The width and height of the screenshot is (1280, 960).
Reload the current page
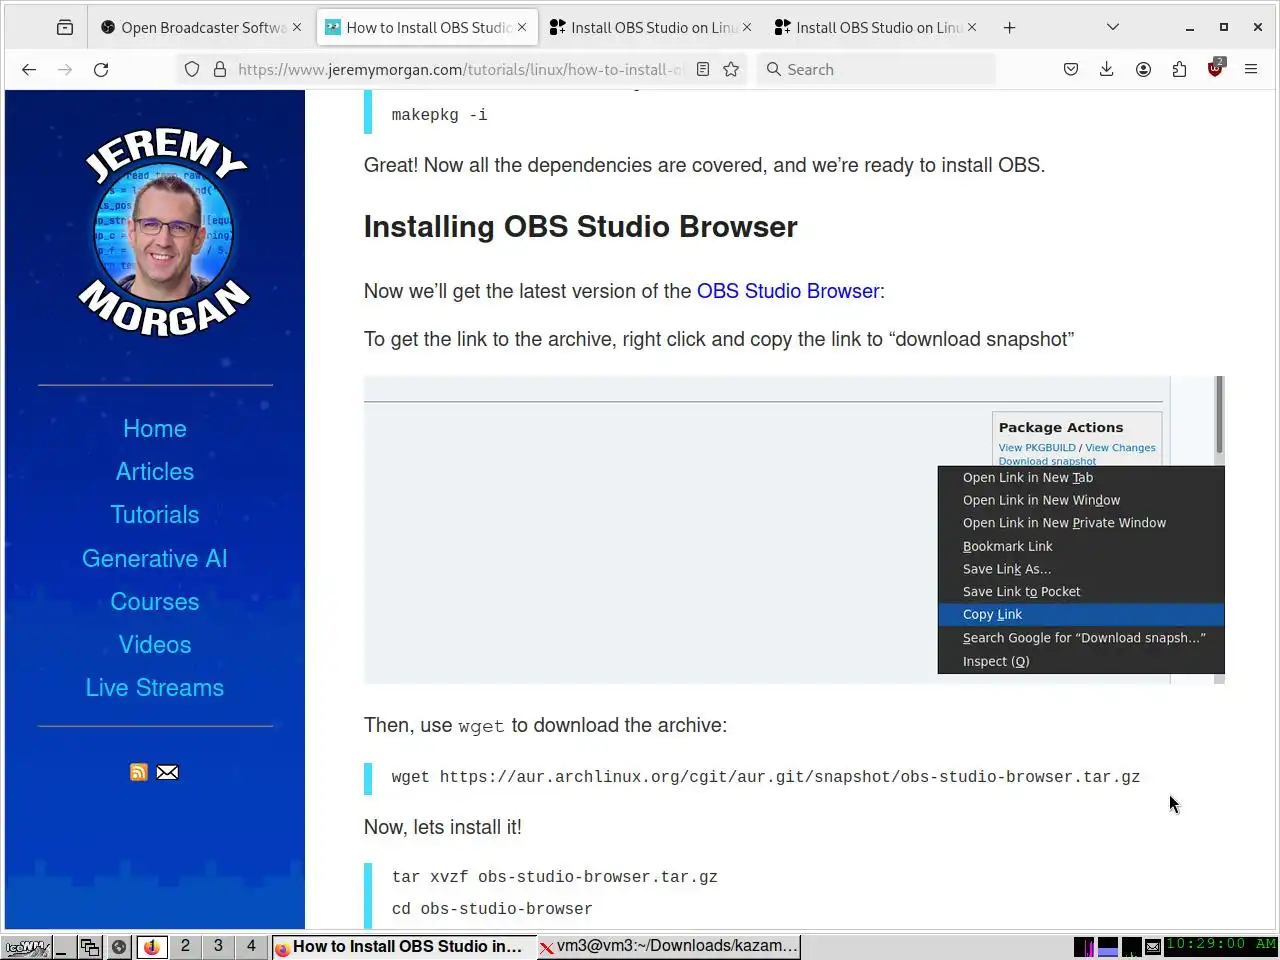click(101, 69)
